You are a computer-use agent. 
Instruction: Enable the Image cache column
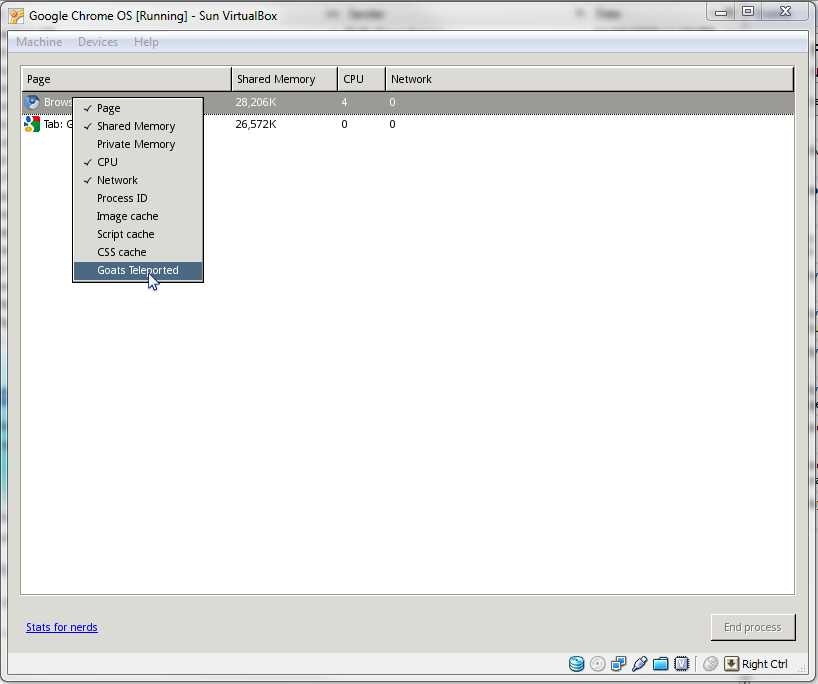click(x=138, y=216)
